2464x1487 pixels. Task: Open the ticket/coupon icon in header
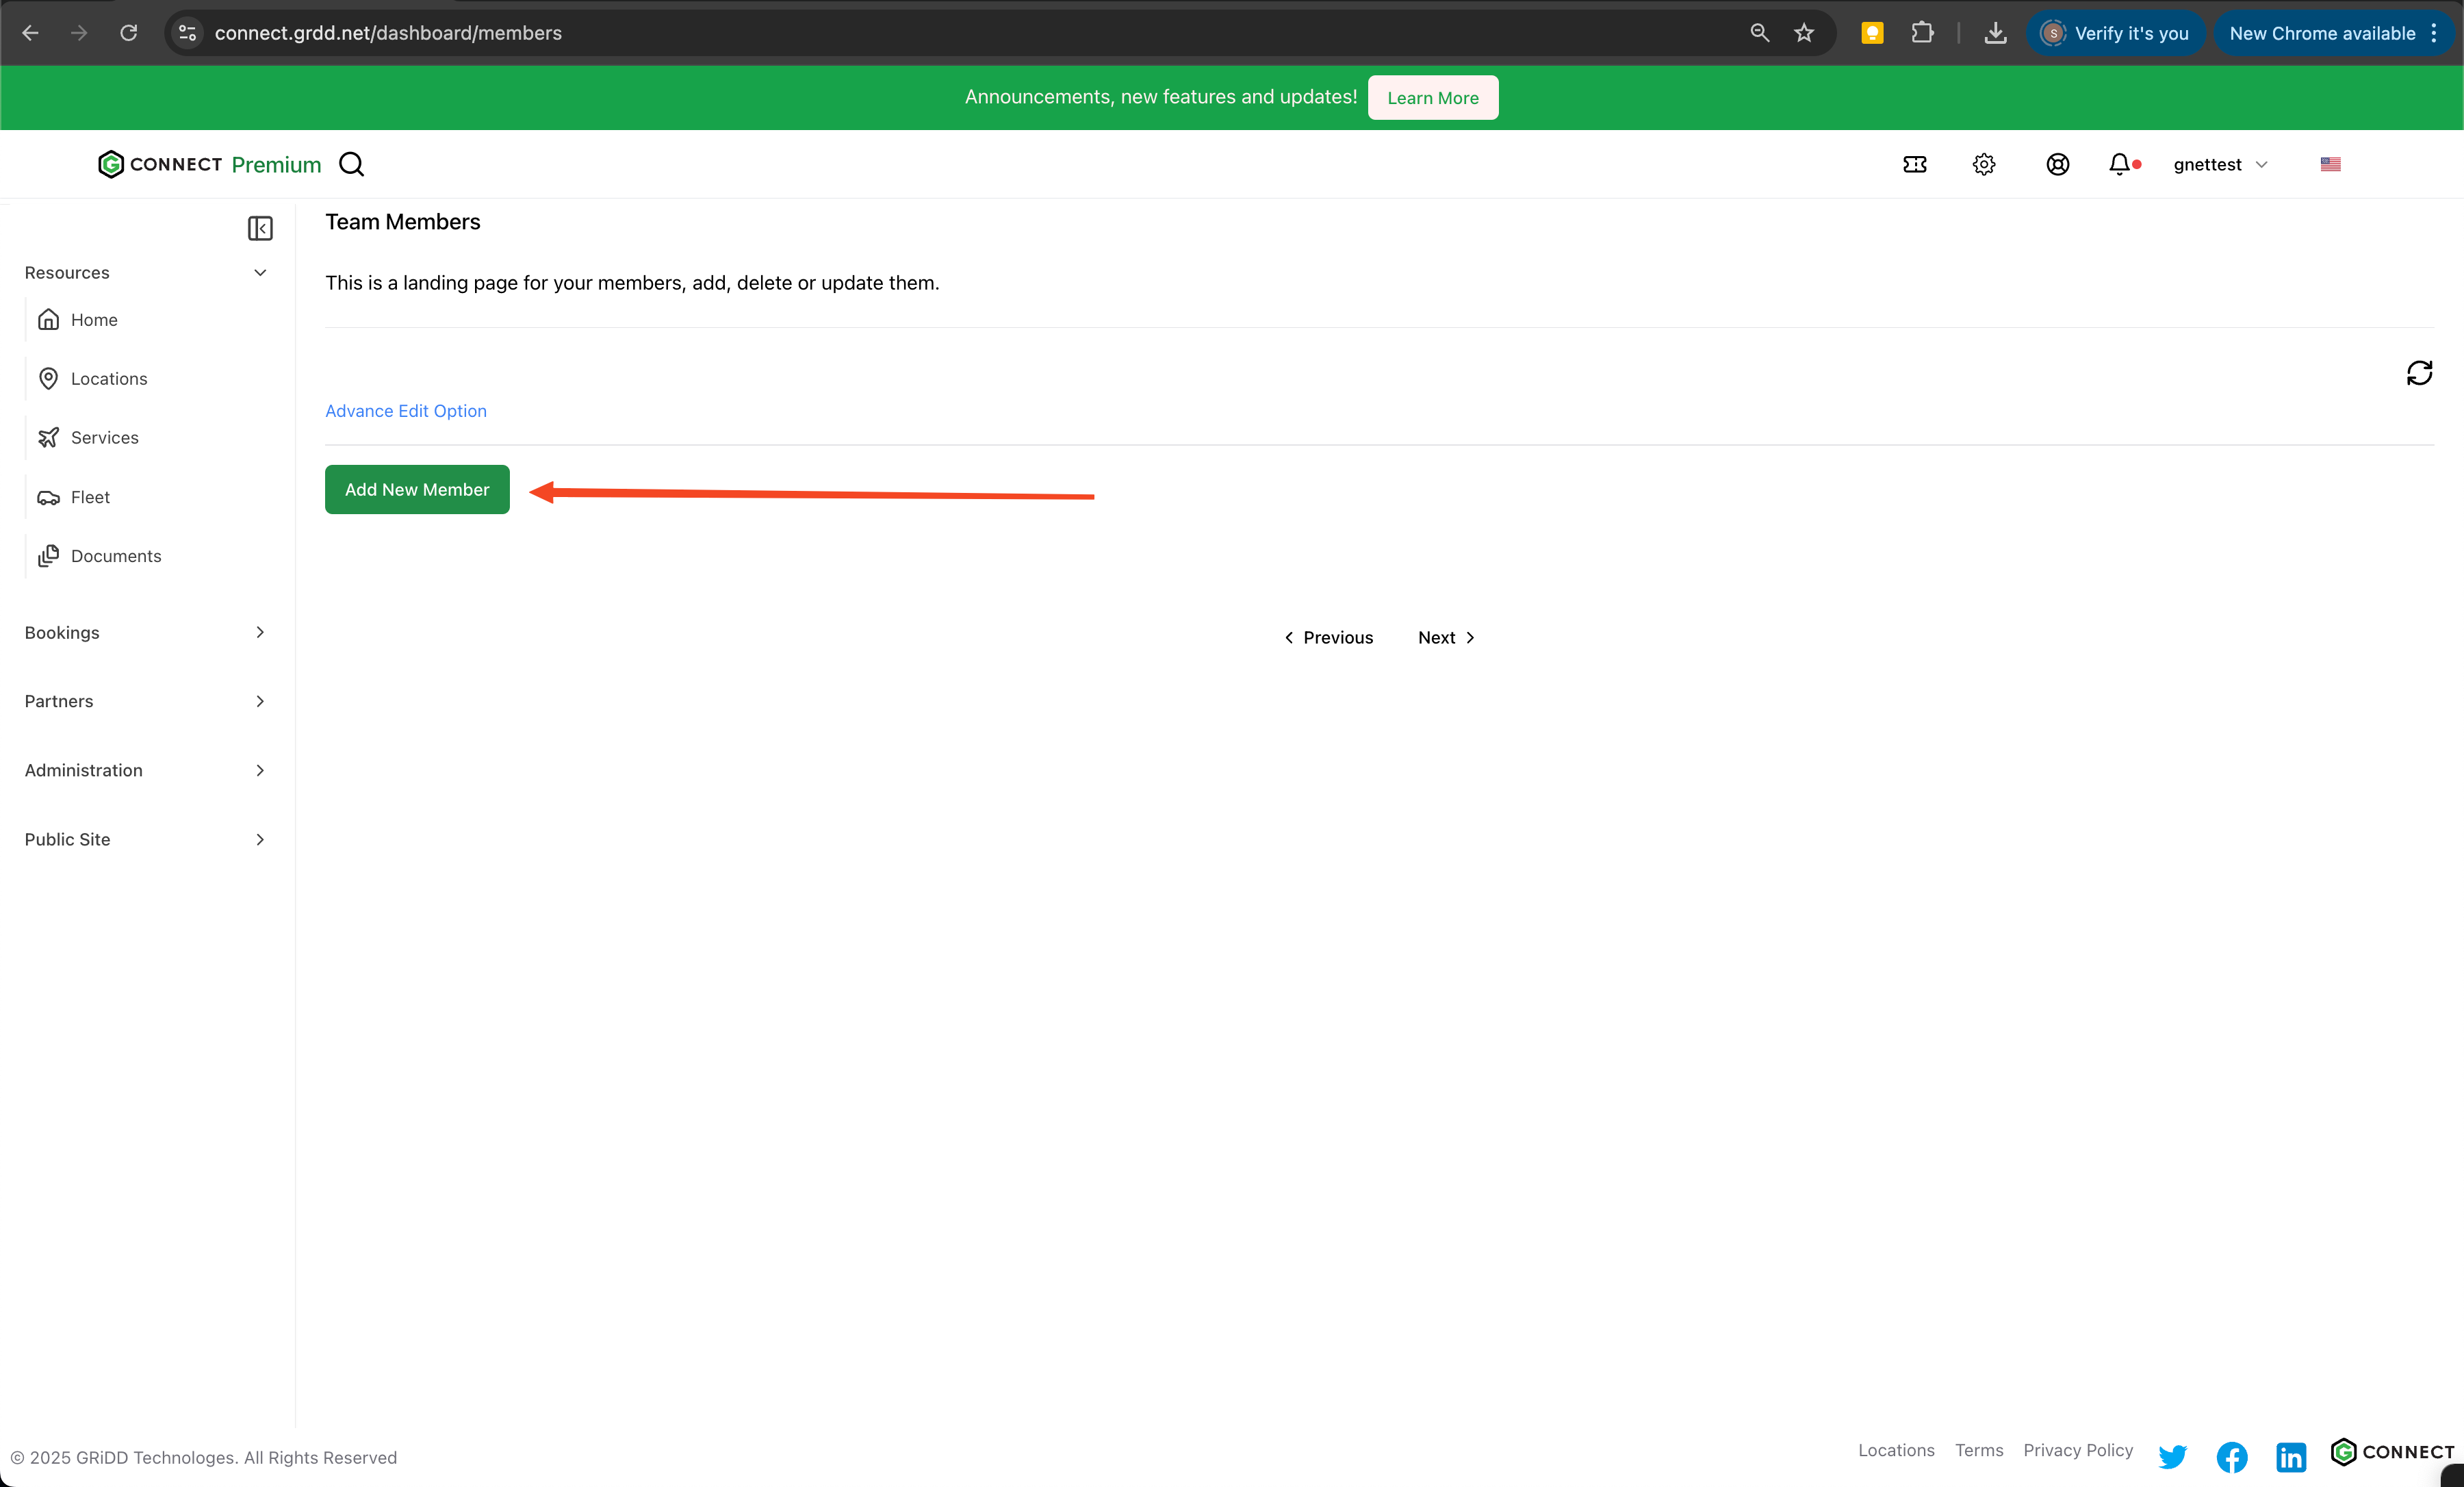(x=1914, y=164)
